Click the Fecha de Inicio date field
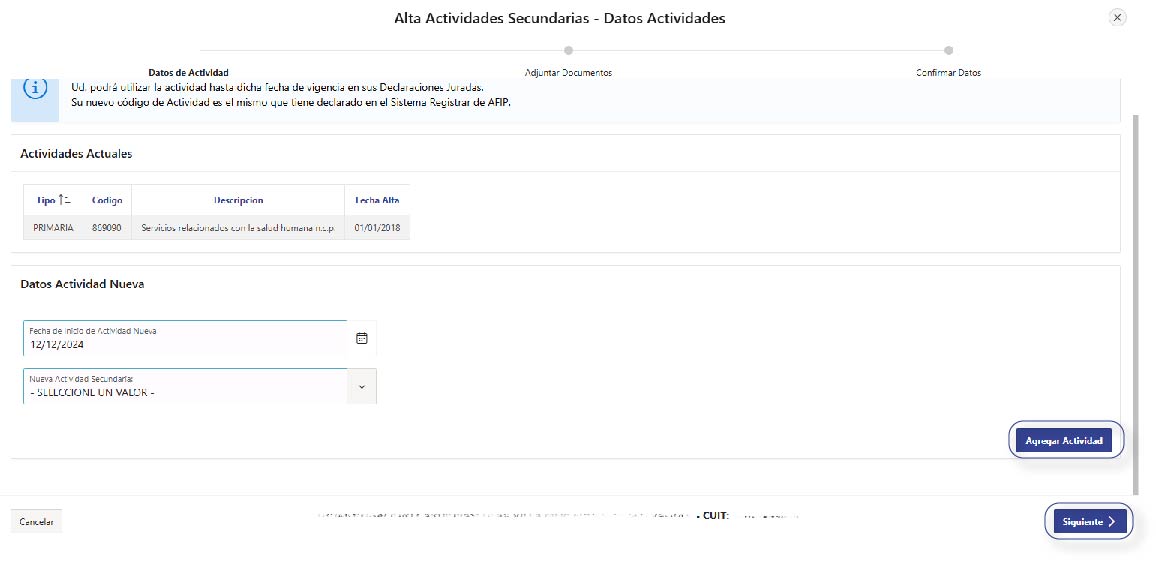The image size is (1156, 562). pyautogui.click(x=185, y=339)
